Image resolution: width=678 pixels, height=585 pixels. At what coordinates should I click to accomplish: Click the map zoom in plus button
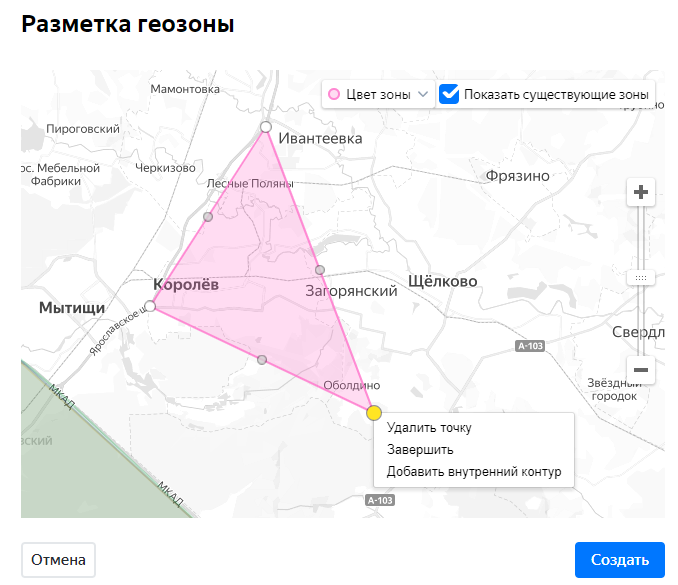coord(641,192)
